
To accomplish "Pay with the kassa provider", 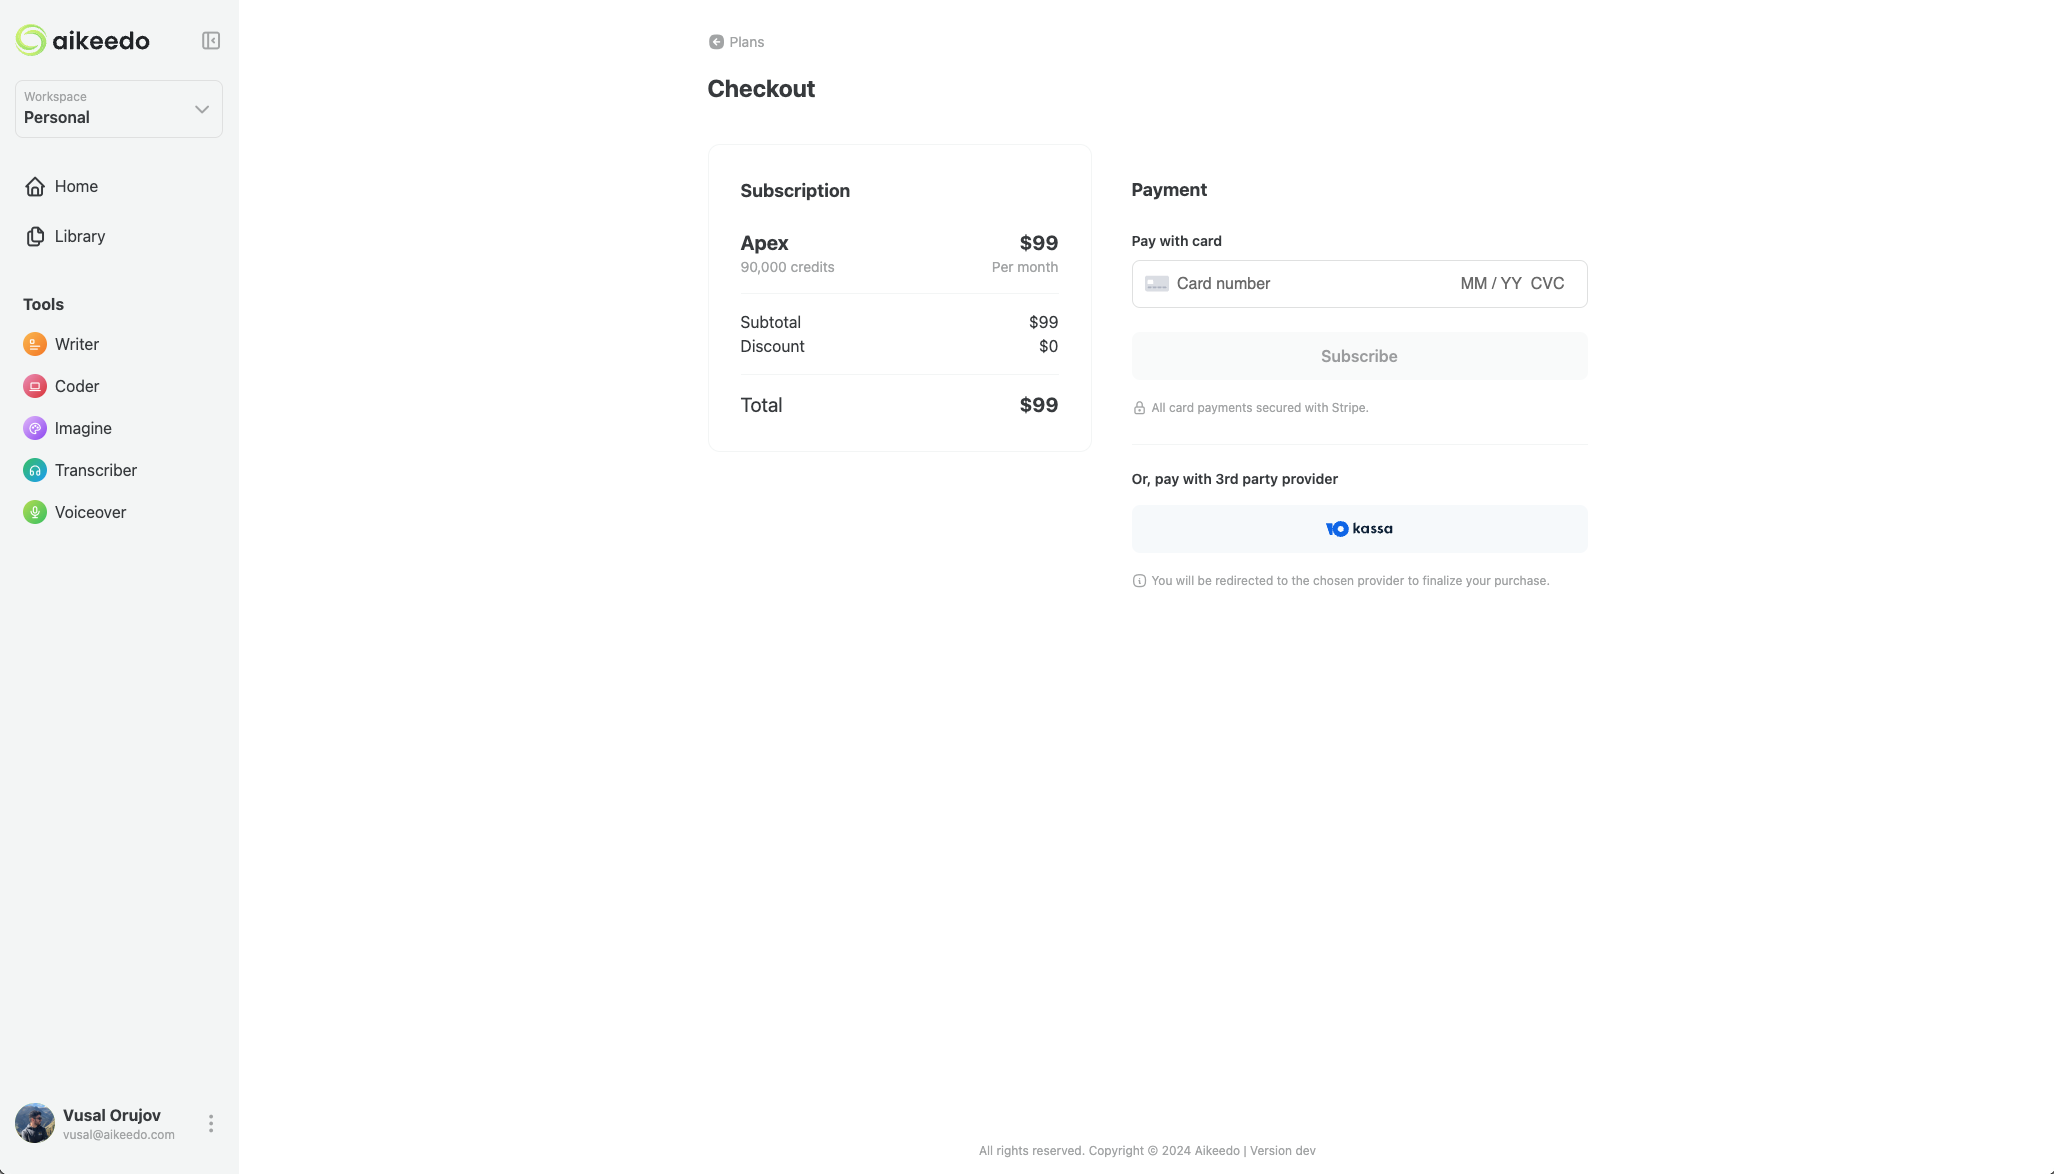I will click(x=1358, y=528).
